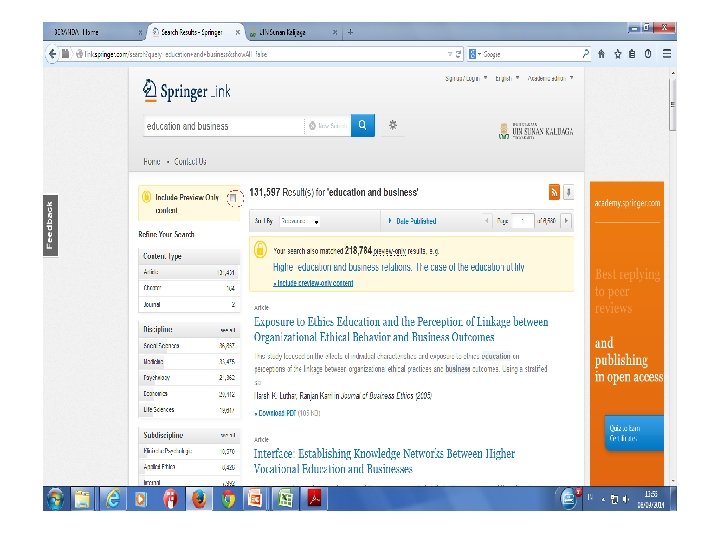Click Include preview-only content link
The height and width of the screenshot is (540, 720).
click(x=313, y=283)
